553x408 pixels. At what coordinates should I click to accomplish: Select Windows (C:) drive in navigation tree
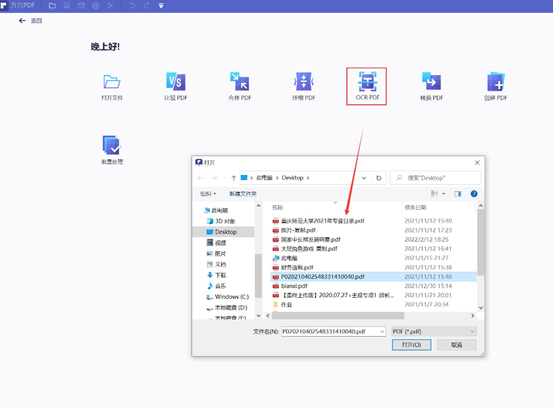228,297
